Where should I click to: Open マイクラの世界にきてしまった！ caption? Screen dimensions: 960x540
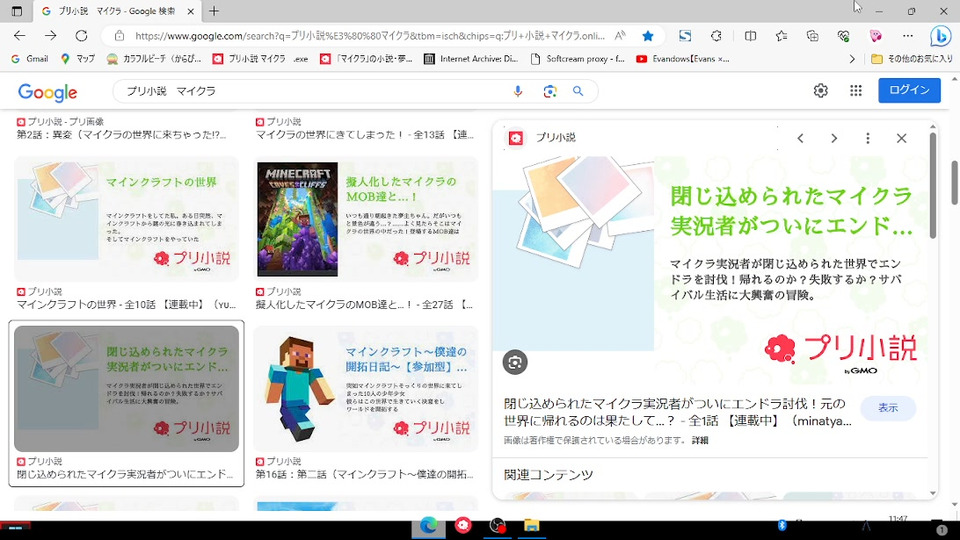click(x=364, y=135)
